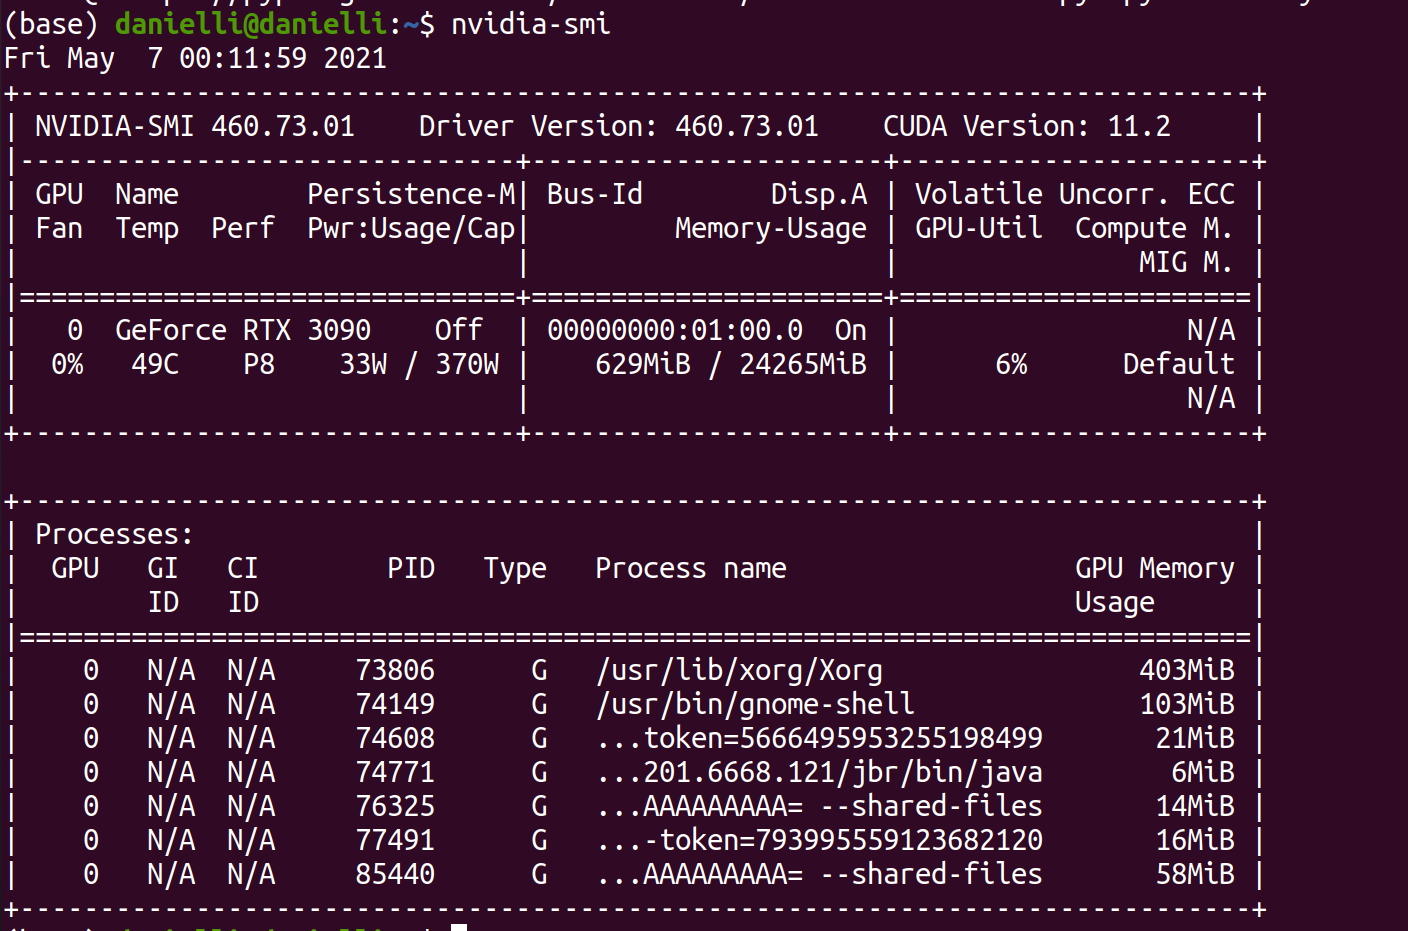Image resolution: width=1408 pixels, height=931 pixels.
Task: Click the 6MiB memory value
Action: (1203, 772)
